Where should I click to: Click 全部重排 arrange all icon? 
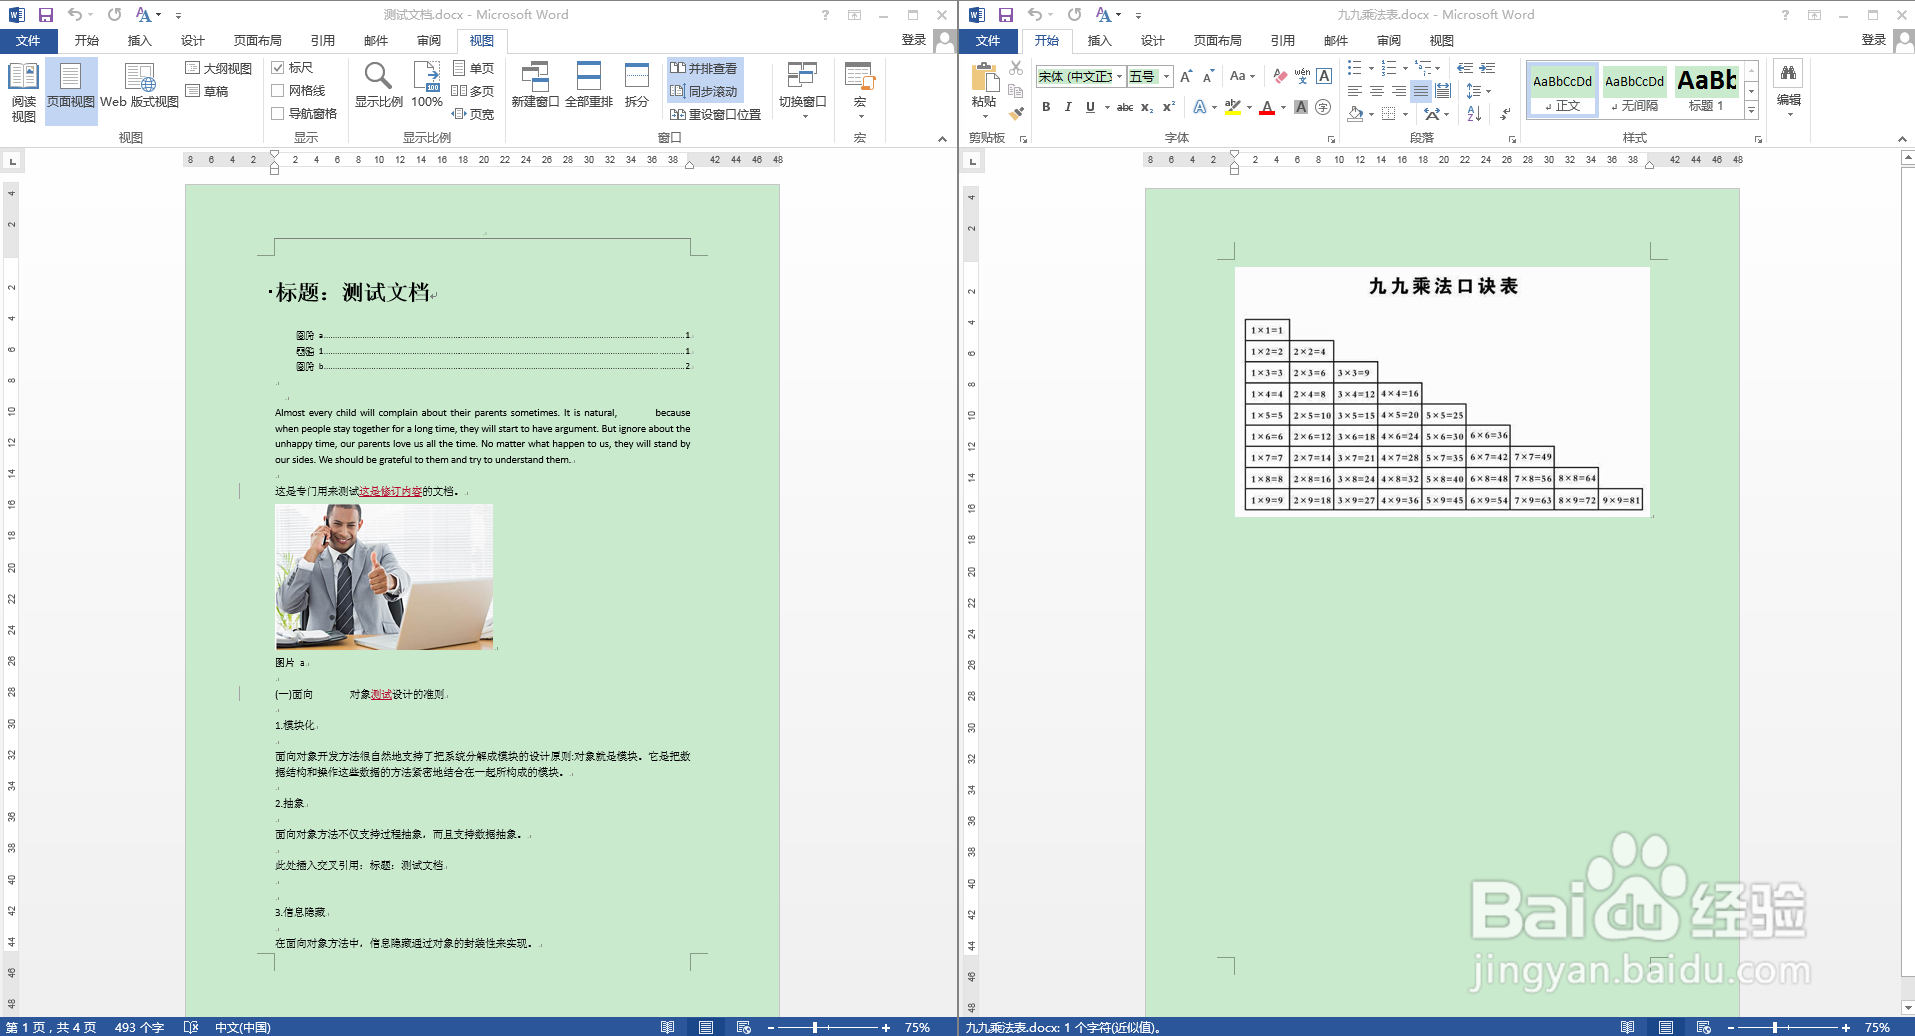point(589,86)
